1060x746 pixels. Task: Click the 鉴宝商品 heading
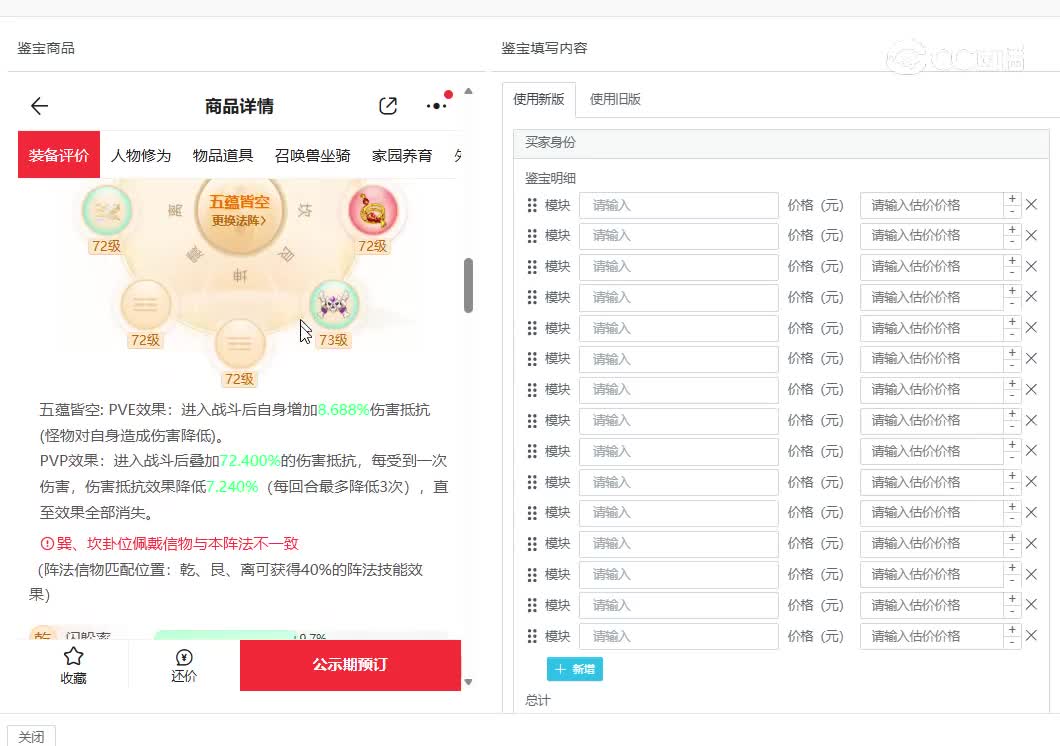pos(46,49)
